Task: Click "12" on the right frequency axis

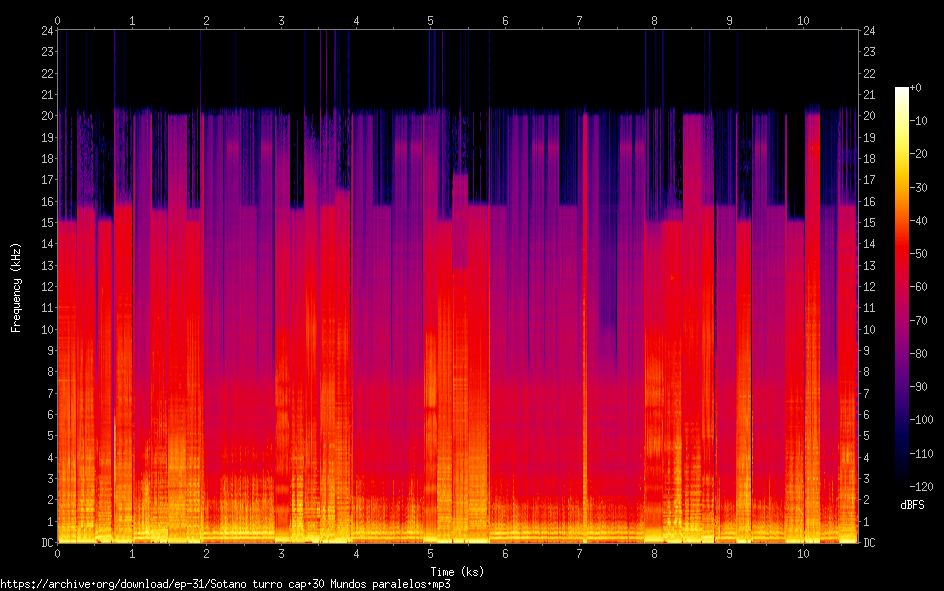Action: [x=869, y=286]
